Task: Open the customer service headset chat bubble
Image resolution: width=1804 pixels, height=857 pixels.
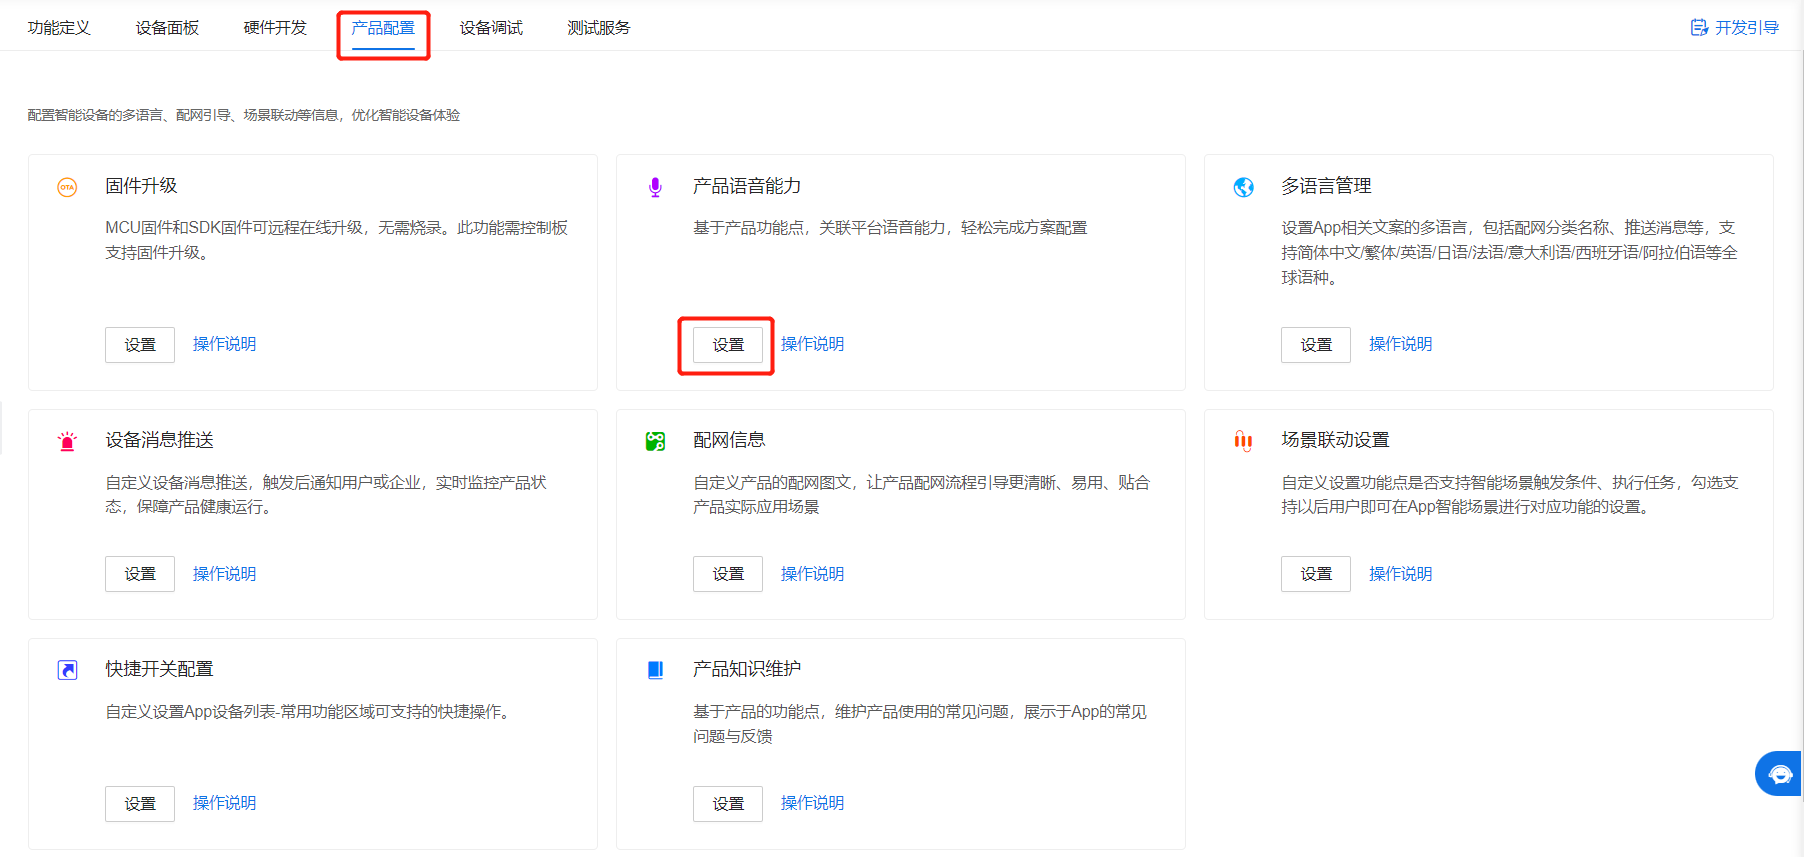Action: pyautogui.click(x=1780, y=773)
